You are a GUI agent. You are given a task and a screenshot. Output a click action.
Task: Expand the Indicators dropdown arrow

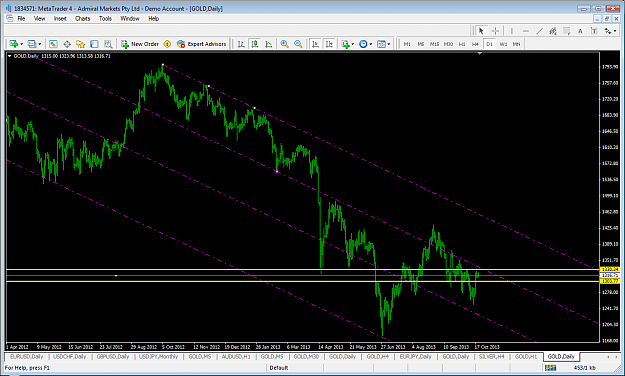coord(353,44)
